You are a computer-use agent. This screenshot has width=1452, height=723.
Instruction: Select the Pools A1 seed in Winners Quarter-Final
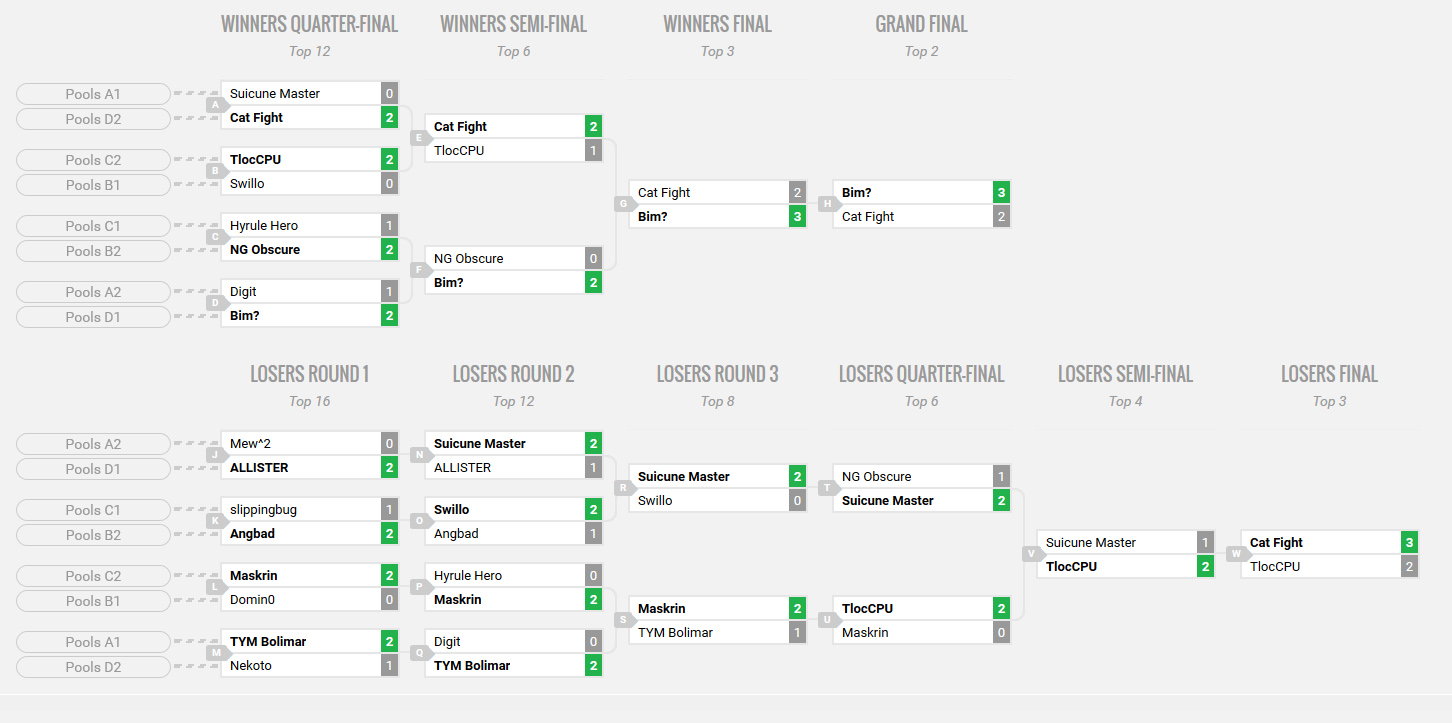pos(93,94)
